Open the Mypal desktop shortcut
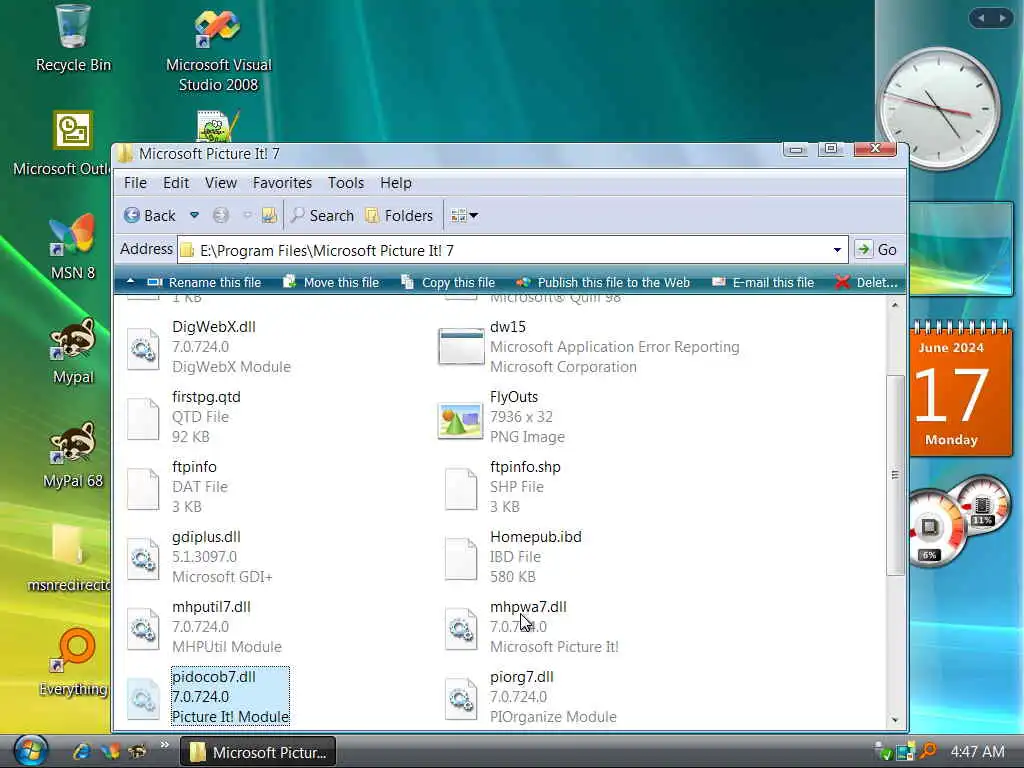 tap(72, 351)
